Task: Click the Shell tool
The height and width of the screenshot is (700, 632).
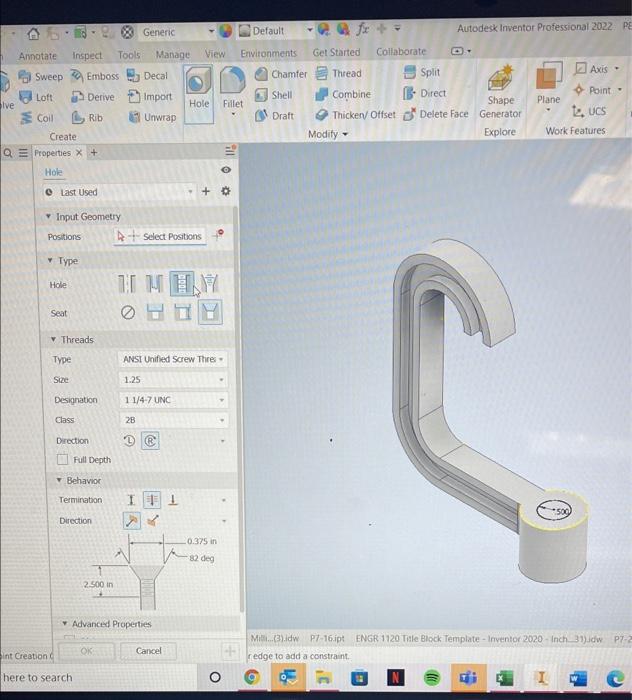Action: click(x=273, y=95)
